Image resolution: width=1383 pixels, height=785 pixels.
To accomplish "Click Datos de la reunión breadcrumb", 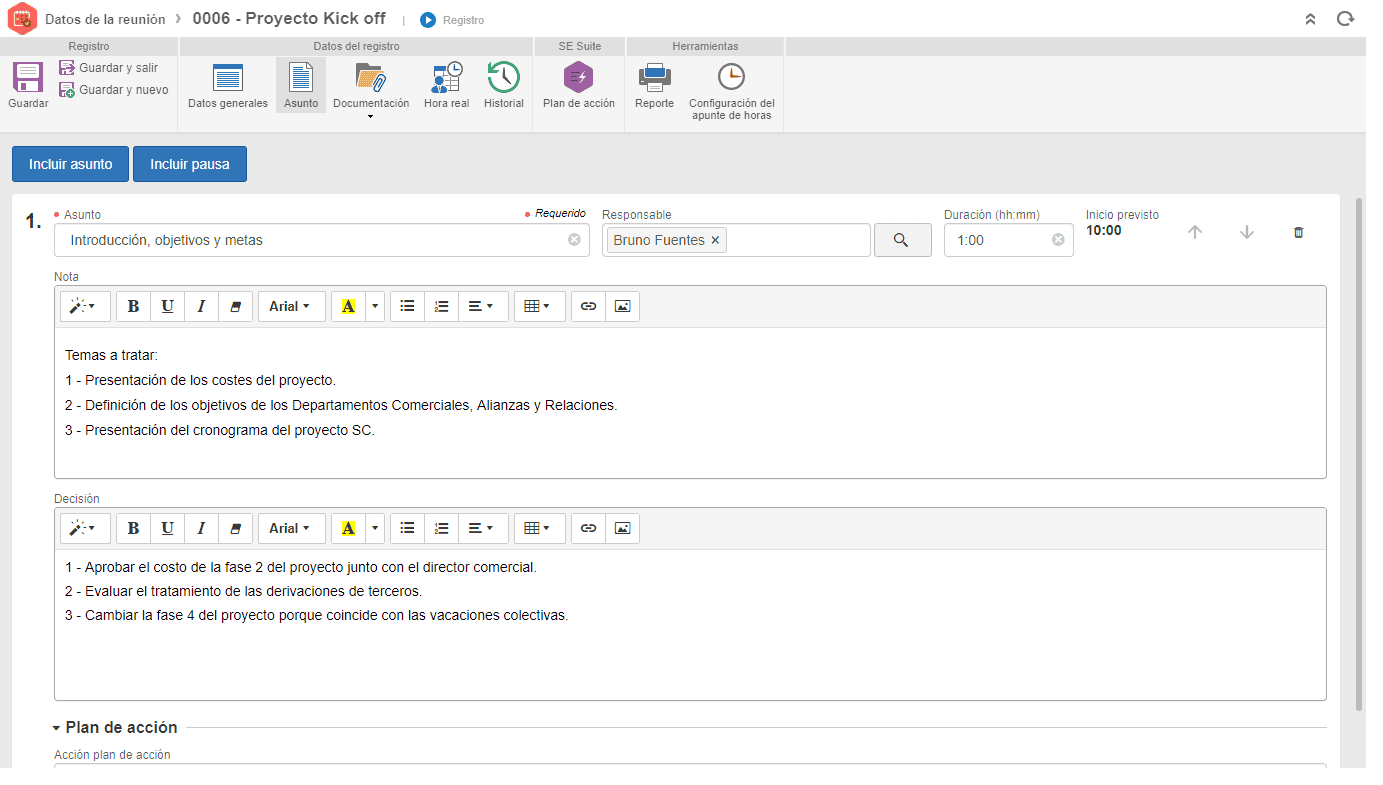I will (x=105, y=19).
